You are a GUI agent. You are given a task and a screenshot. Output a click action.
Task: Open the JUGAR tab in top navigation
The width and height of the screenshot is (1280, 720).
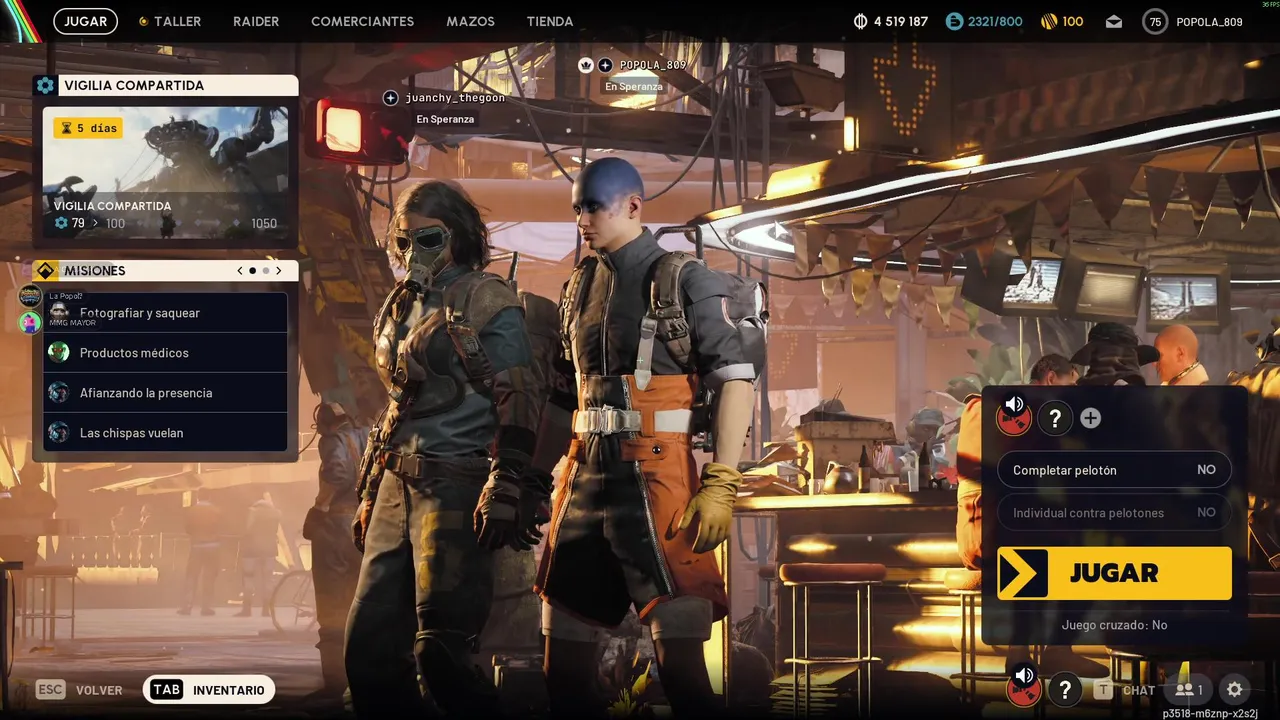coord(85,21)
